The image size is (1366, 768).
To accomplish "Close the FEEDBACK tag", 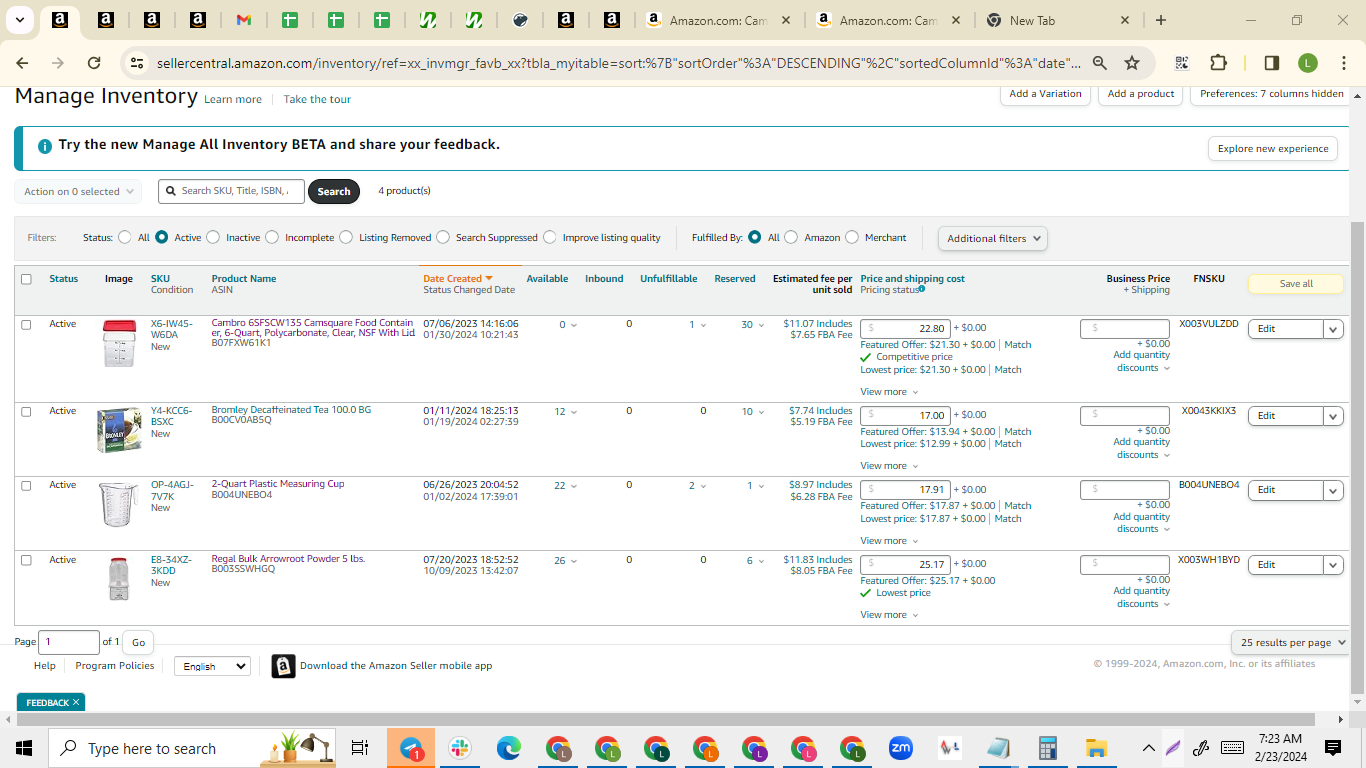I will pos(76,702).
